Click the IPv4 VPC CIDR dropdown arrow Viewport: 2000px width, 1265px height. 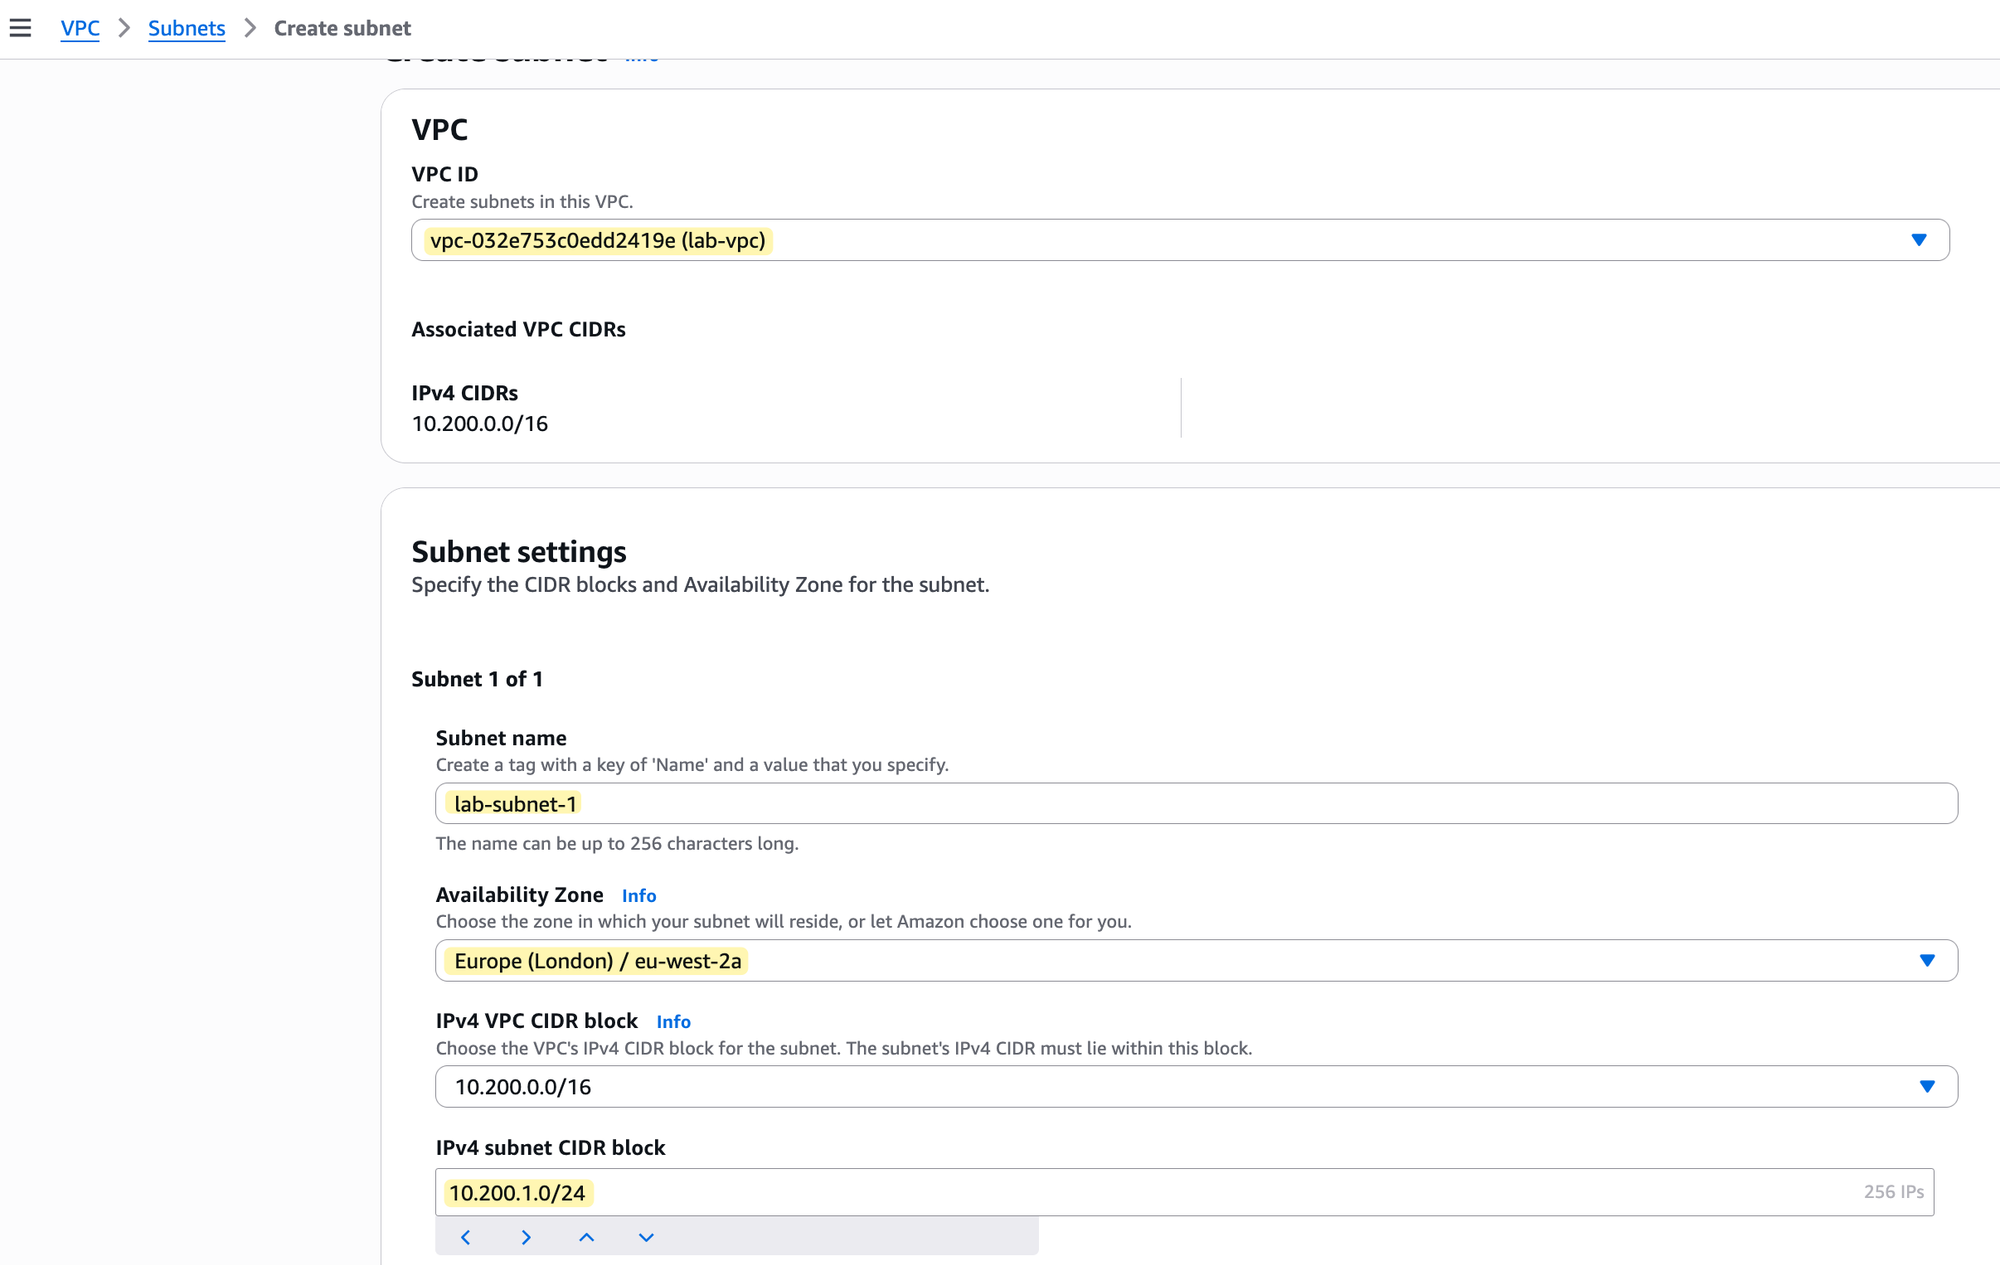click(1927, 1086)
